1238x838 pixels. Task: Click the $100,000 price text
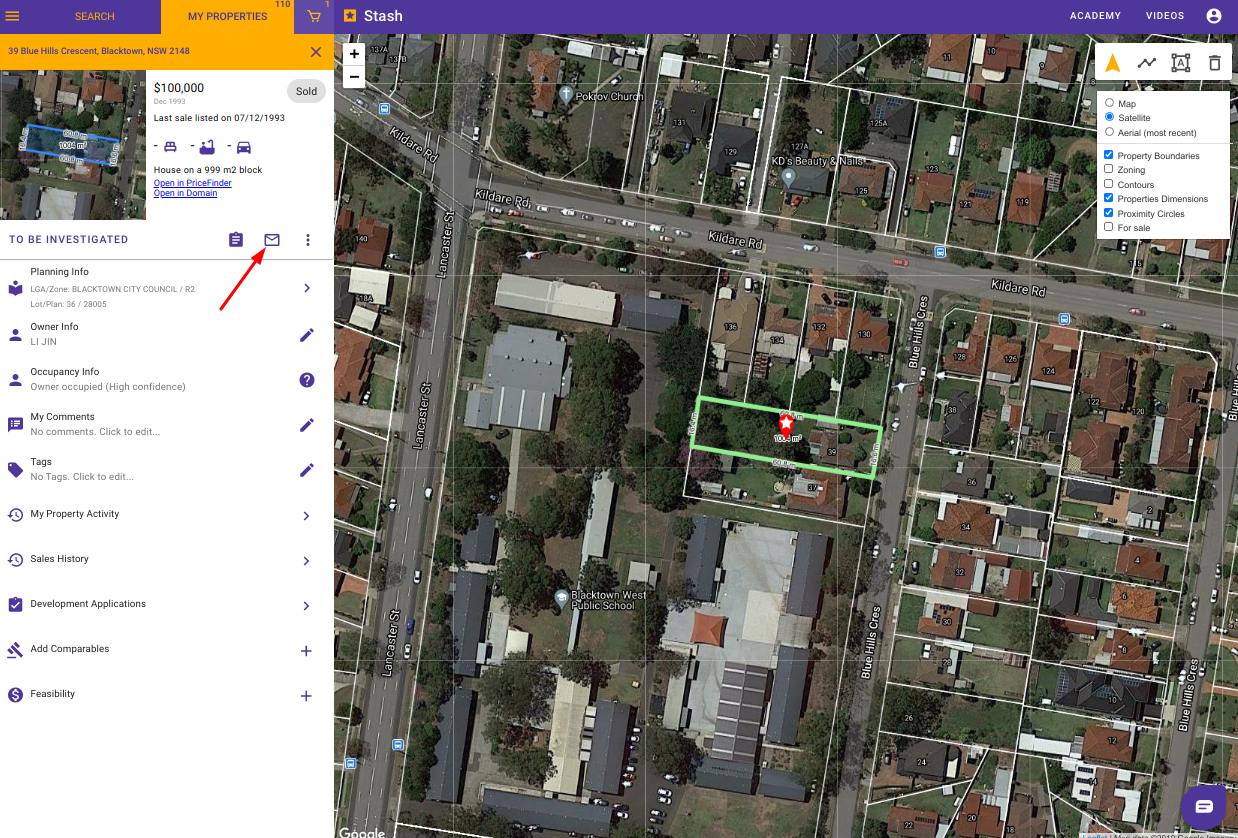click(x=179, y=88)
